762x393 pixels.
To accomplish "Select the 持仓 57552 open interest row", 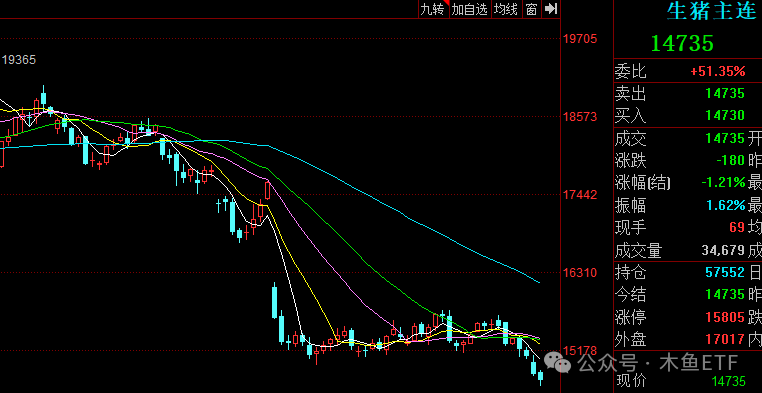I will tap(688, 273).
